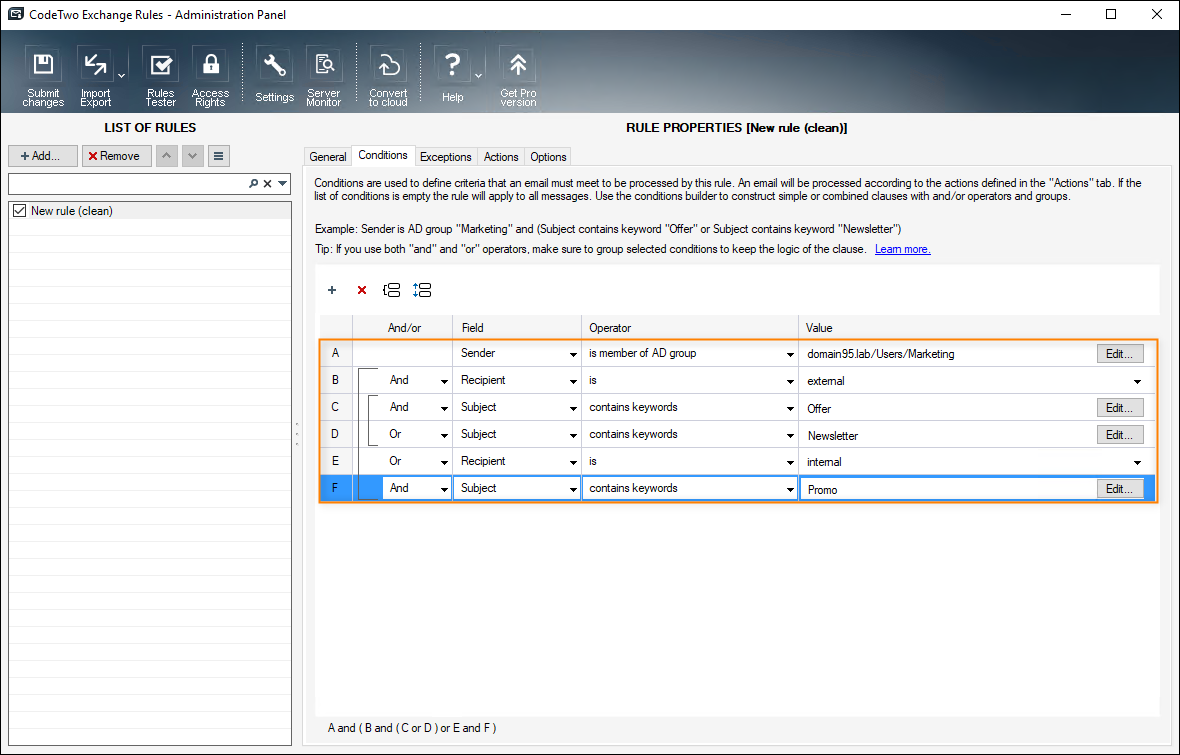Open Value dropdown showing external
Image resolution: width=1180 pixels, height=755 pixels.
[1137, 382]
